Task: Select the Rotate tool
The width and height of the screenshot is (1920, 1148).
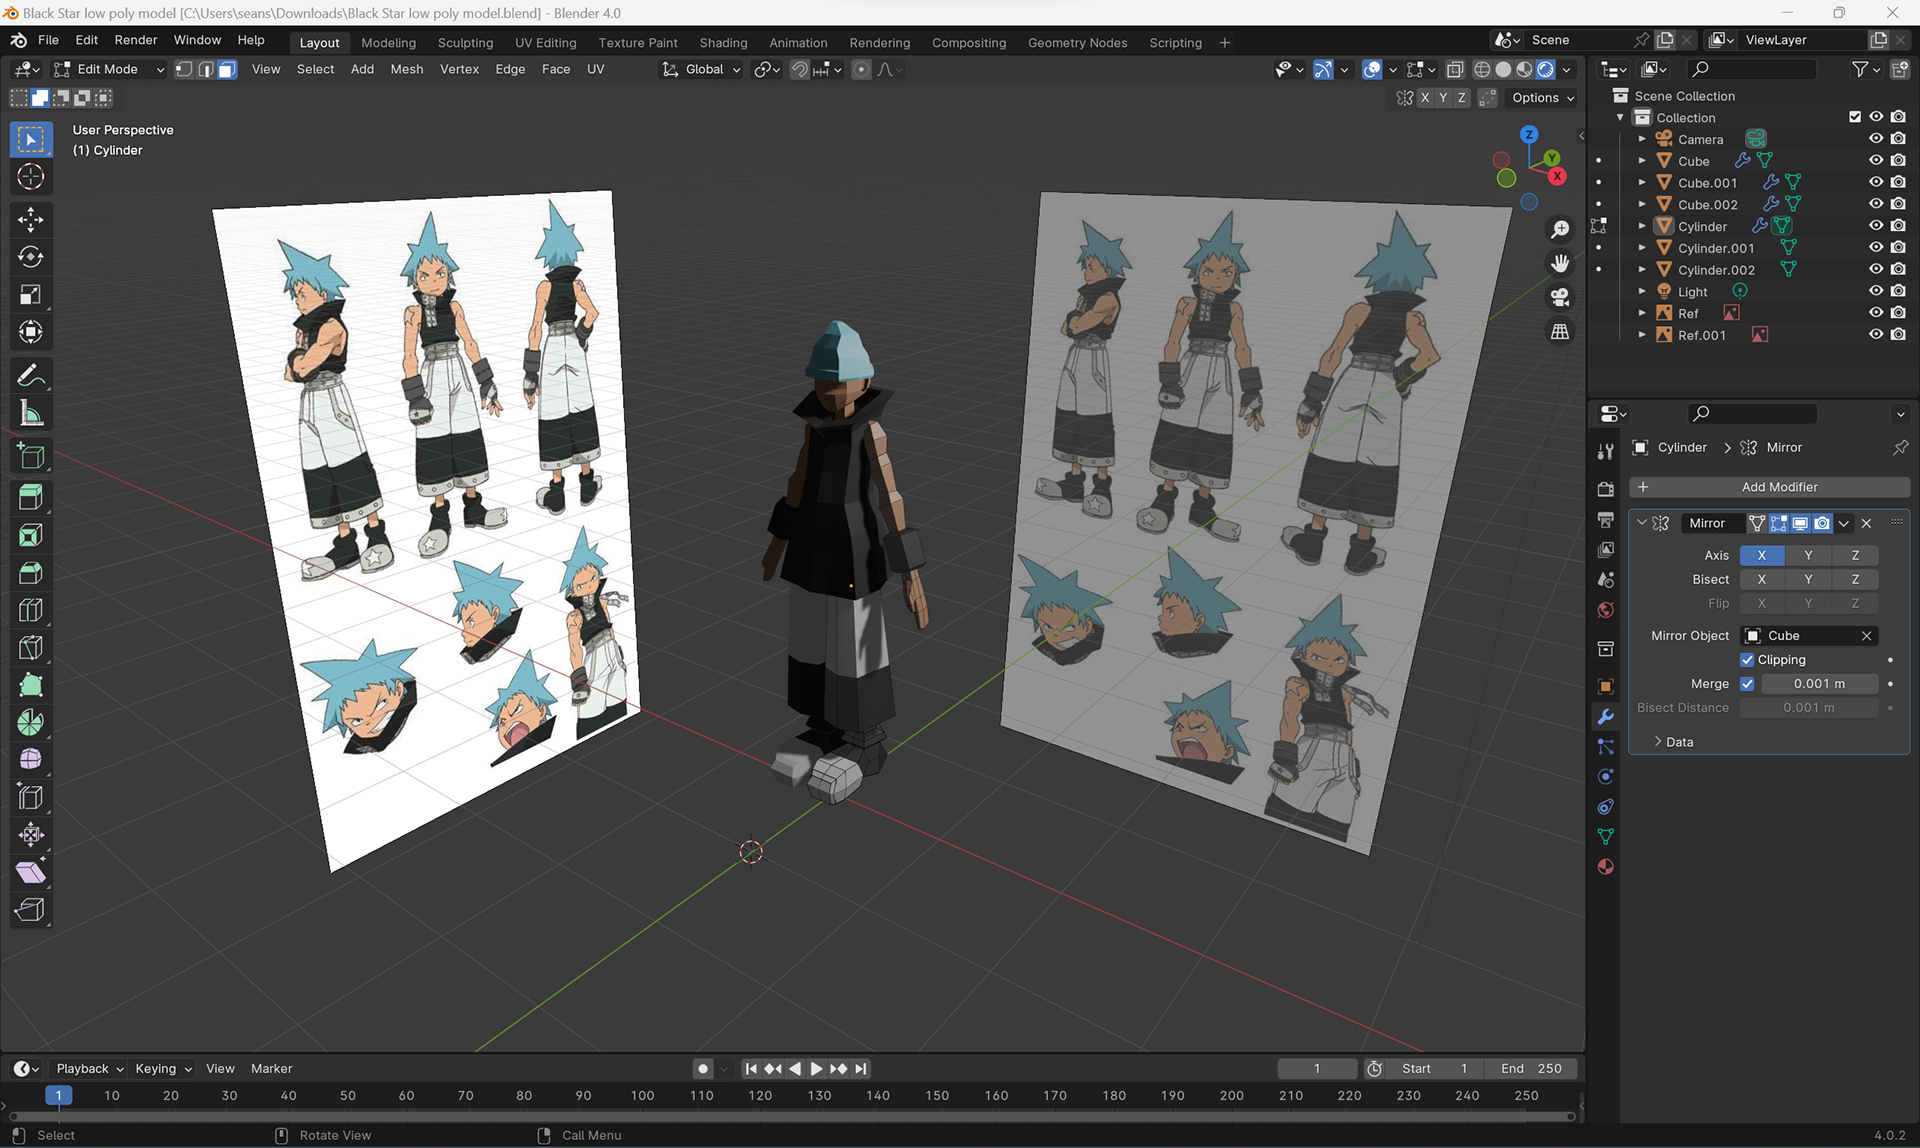Action: [x=31, y=257]
